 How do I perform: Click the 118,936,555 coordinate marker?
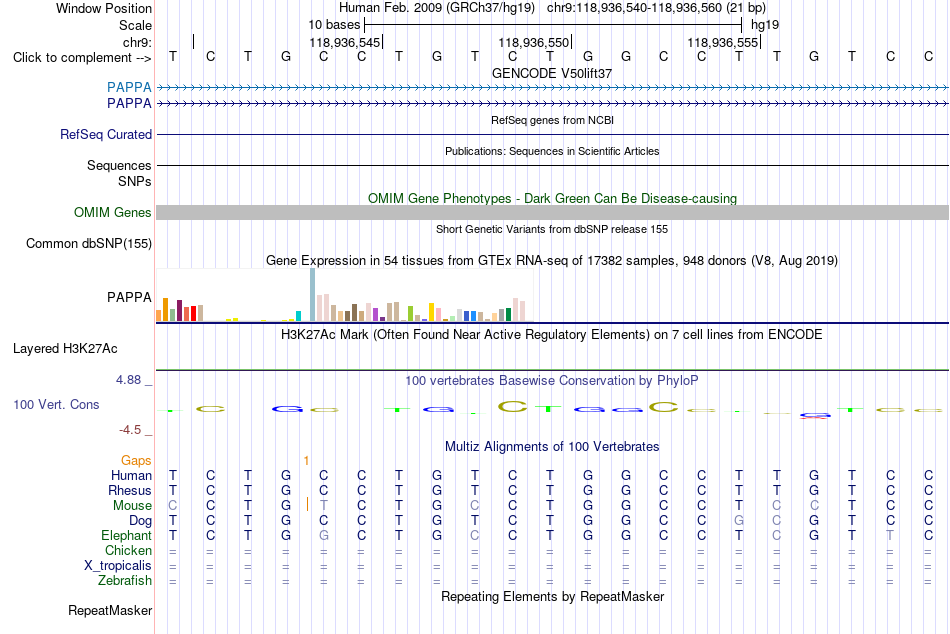click(x=723, y=42)
